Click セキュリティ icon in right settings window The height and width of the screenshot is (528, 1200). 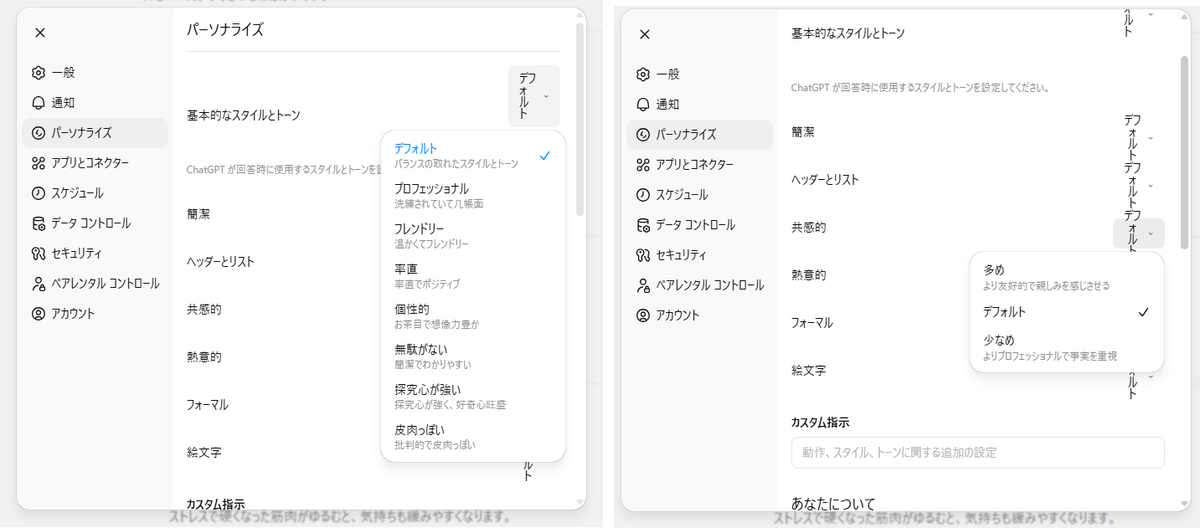[x=644, y=255]
